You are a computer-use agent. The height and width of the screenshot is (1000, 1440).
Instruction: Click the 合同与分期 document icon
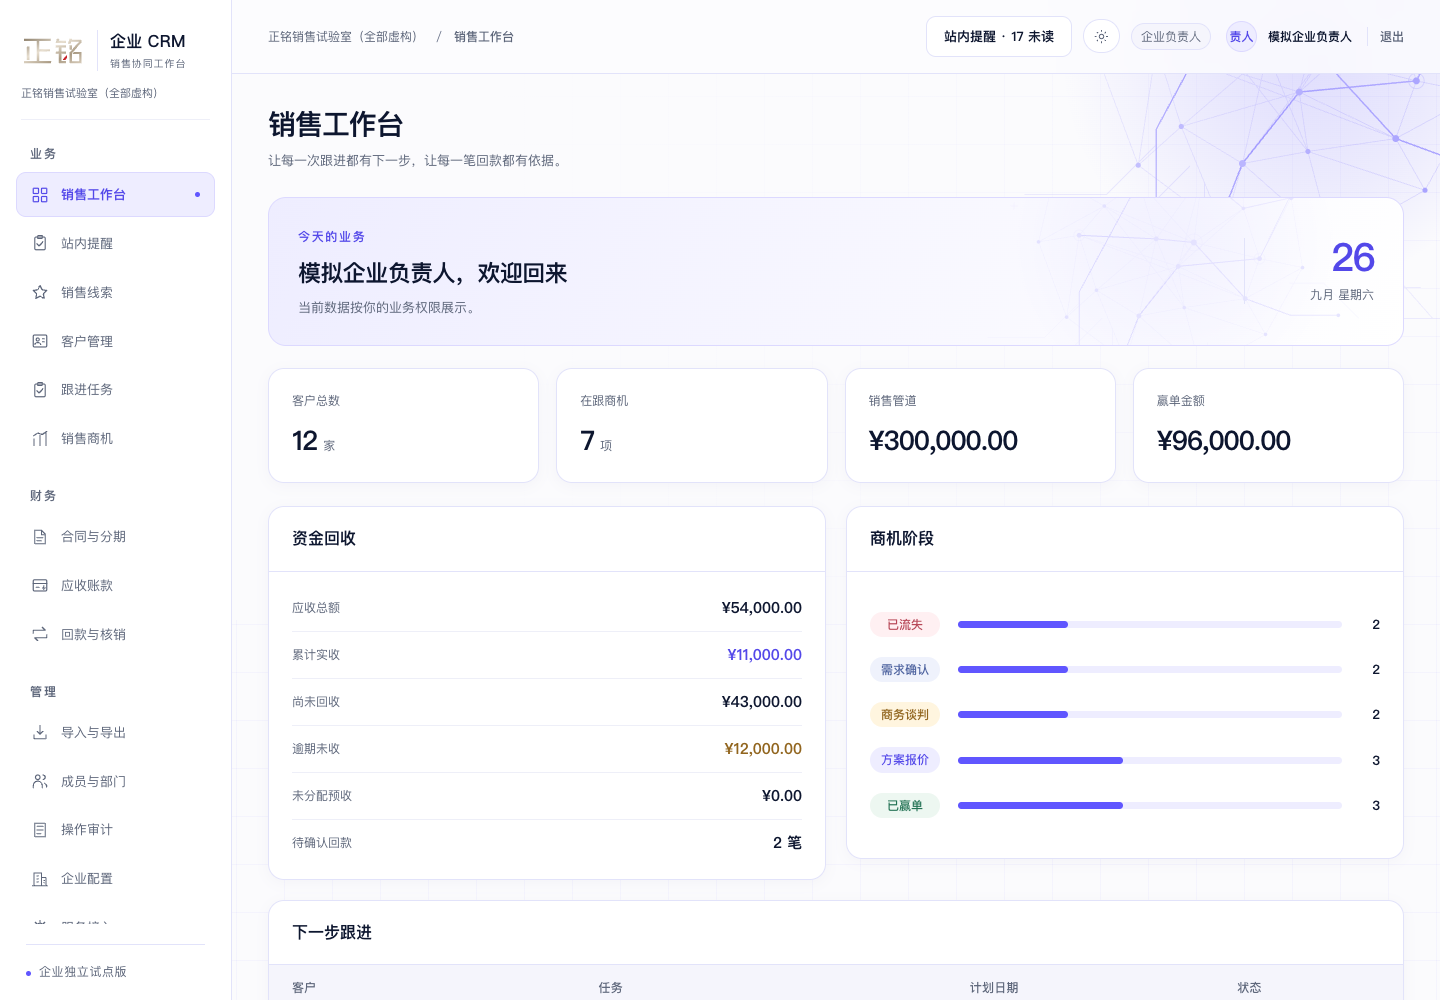tap(40, 537)
